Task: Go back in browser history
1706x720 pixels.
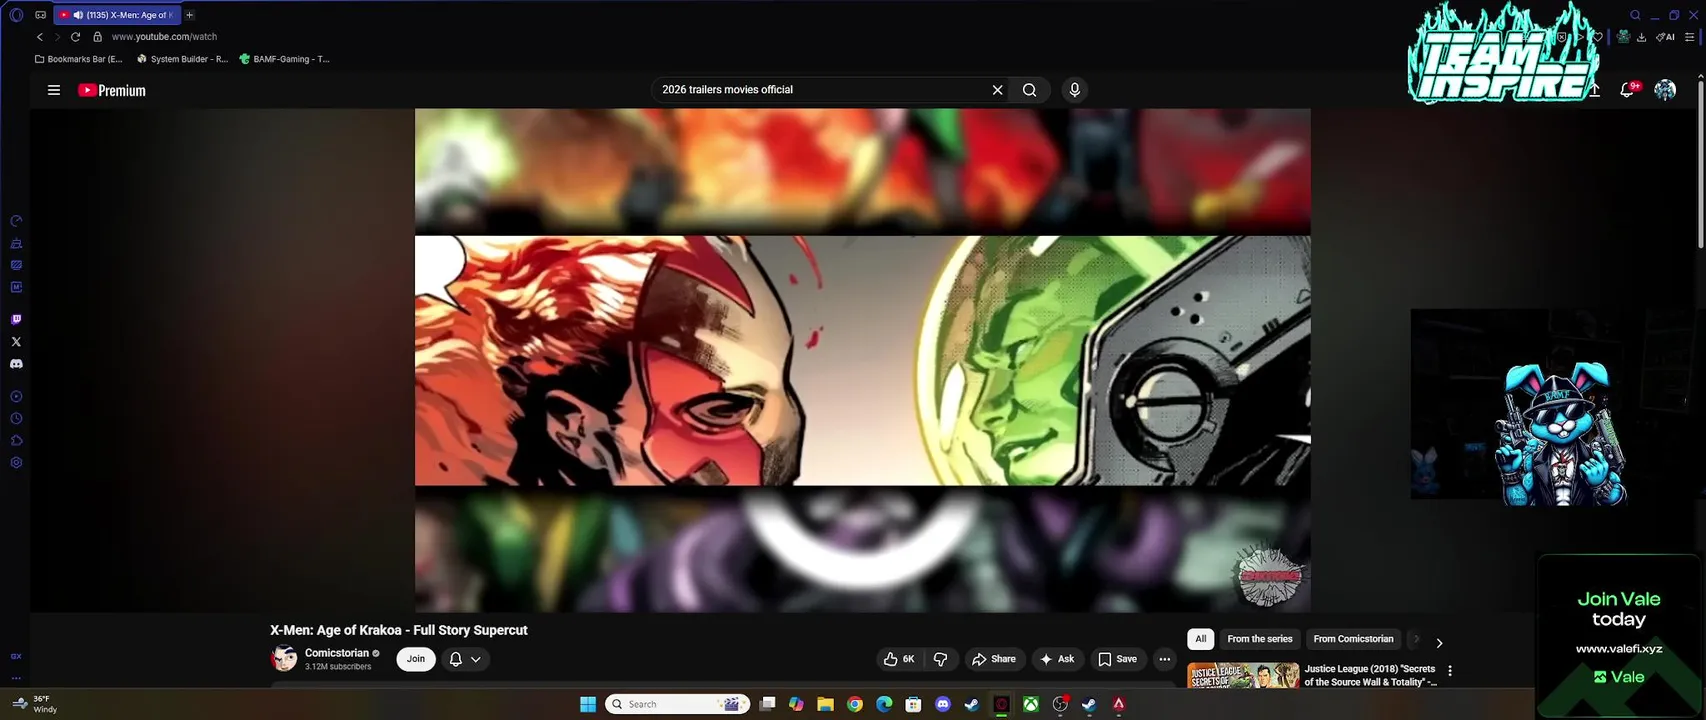Action: click(40, 37)
